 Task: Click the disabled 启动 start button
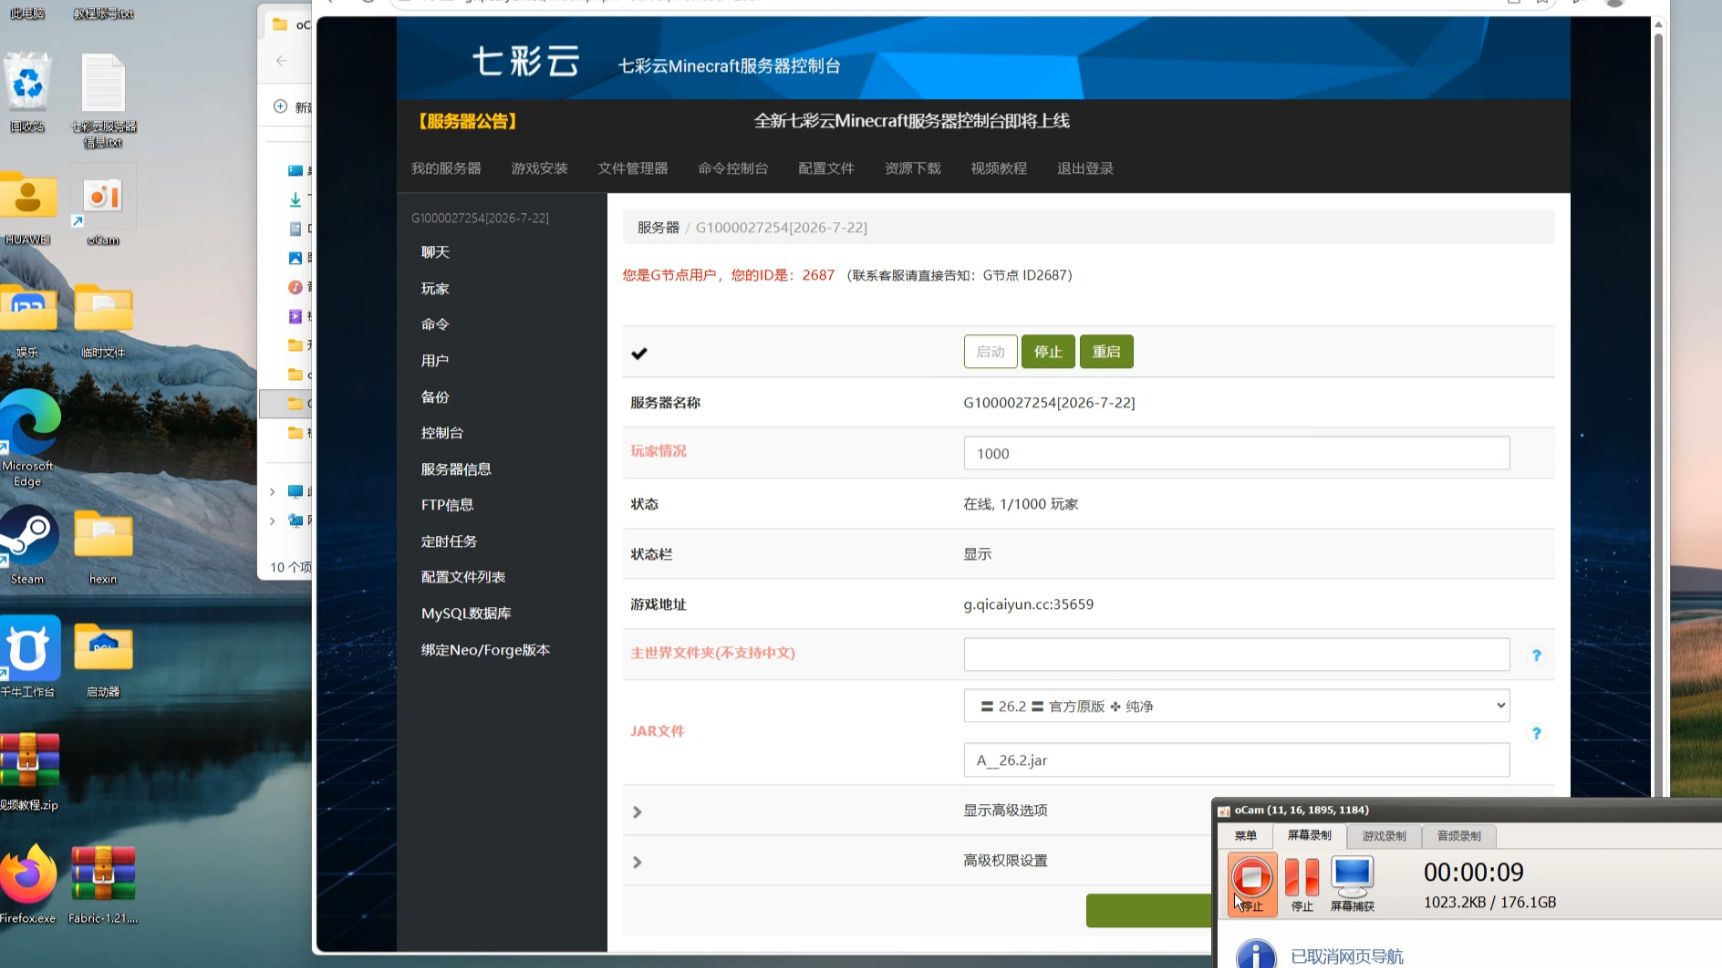pos(990,352)
